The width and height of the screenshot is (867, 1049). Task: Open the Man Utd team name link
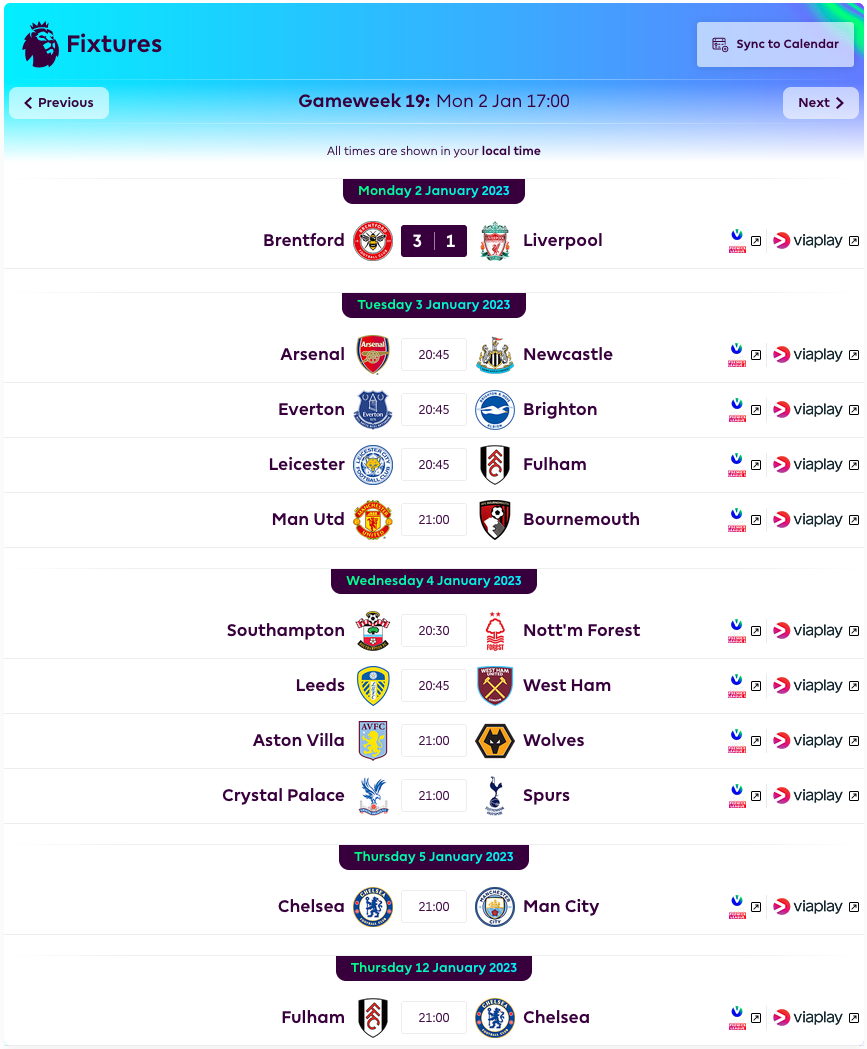308,519
